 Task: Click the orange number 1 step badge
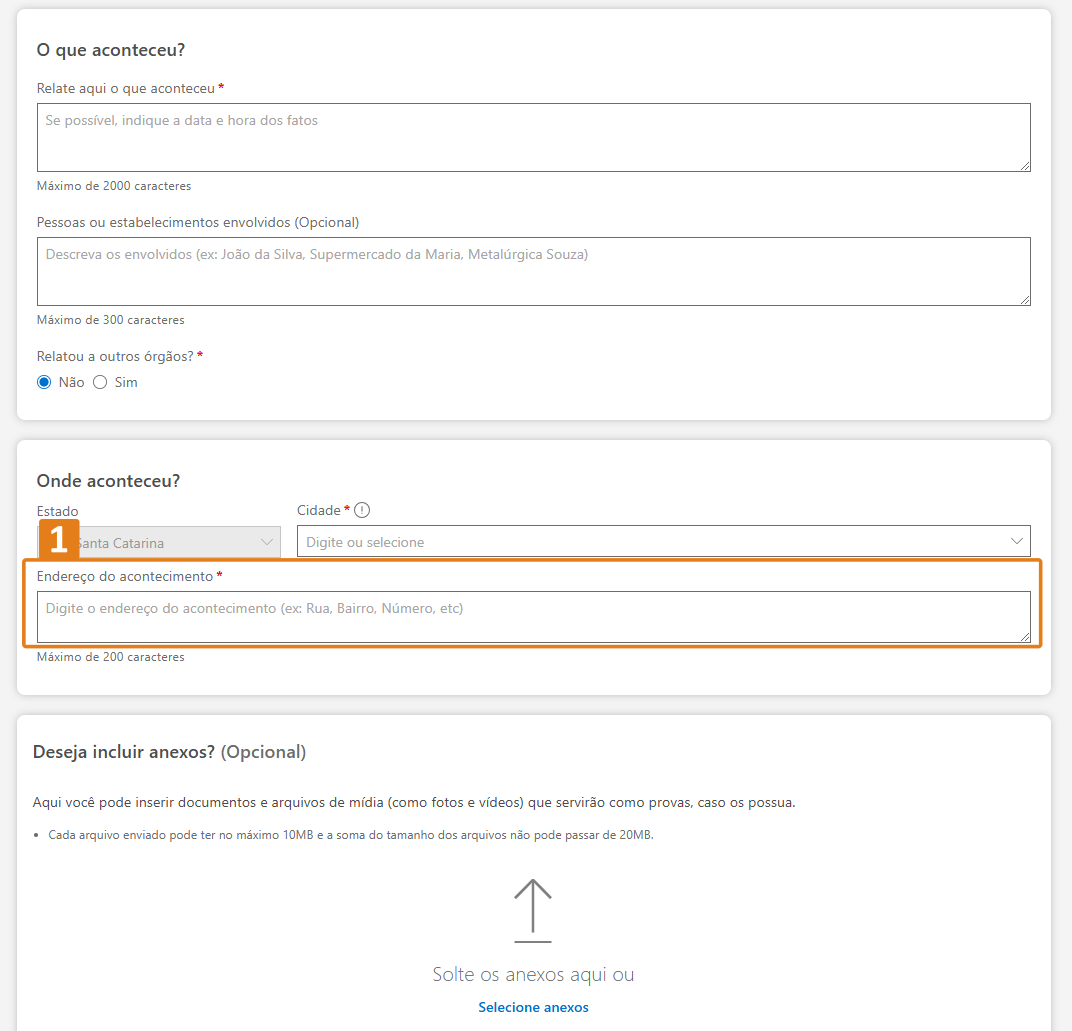point(58,539)
